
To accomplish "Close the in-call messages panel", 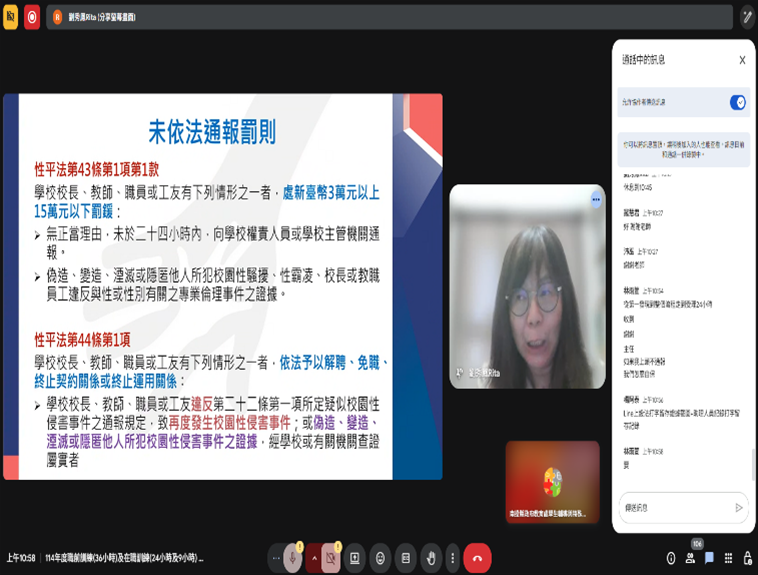I will 742,60.
